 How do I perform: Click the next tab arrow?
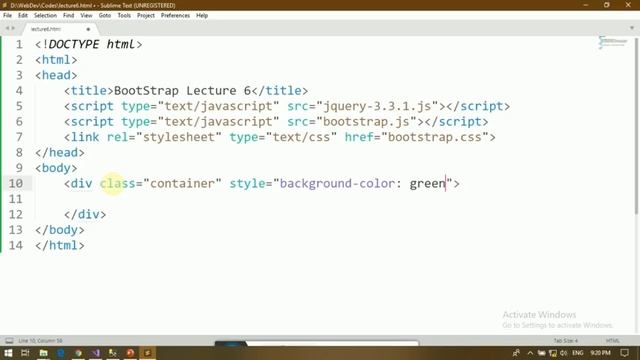coord(13,28)
